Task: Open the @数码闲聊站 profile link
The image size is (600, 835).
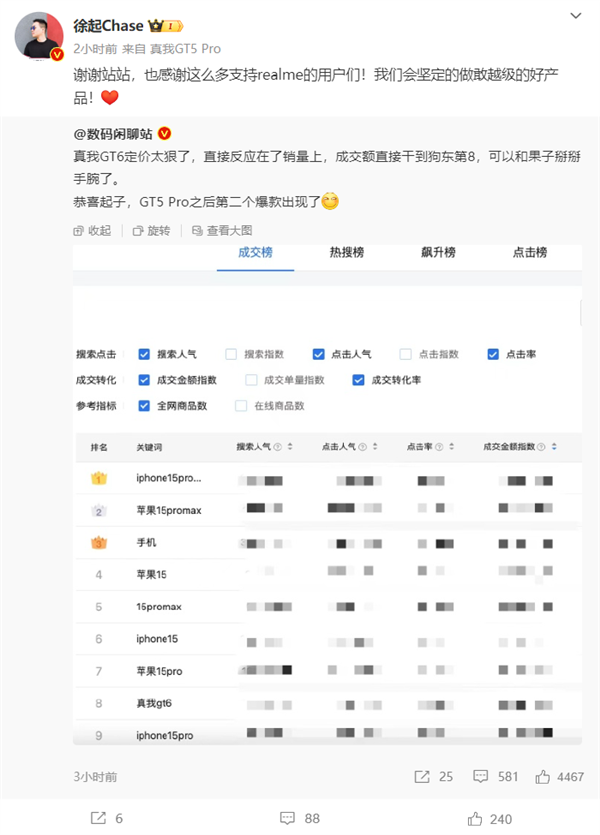Action: click(112, 133)
